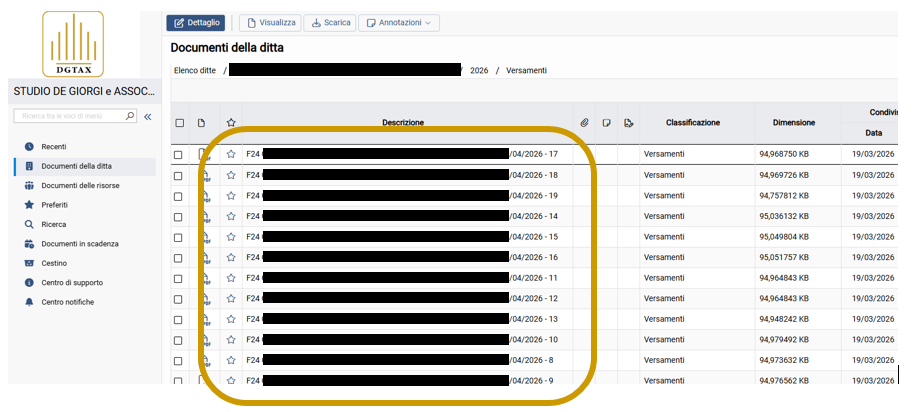Click the Scarica download button

(x=329, y=22)
